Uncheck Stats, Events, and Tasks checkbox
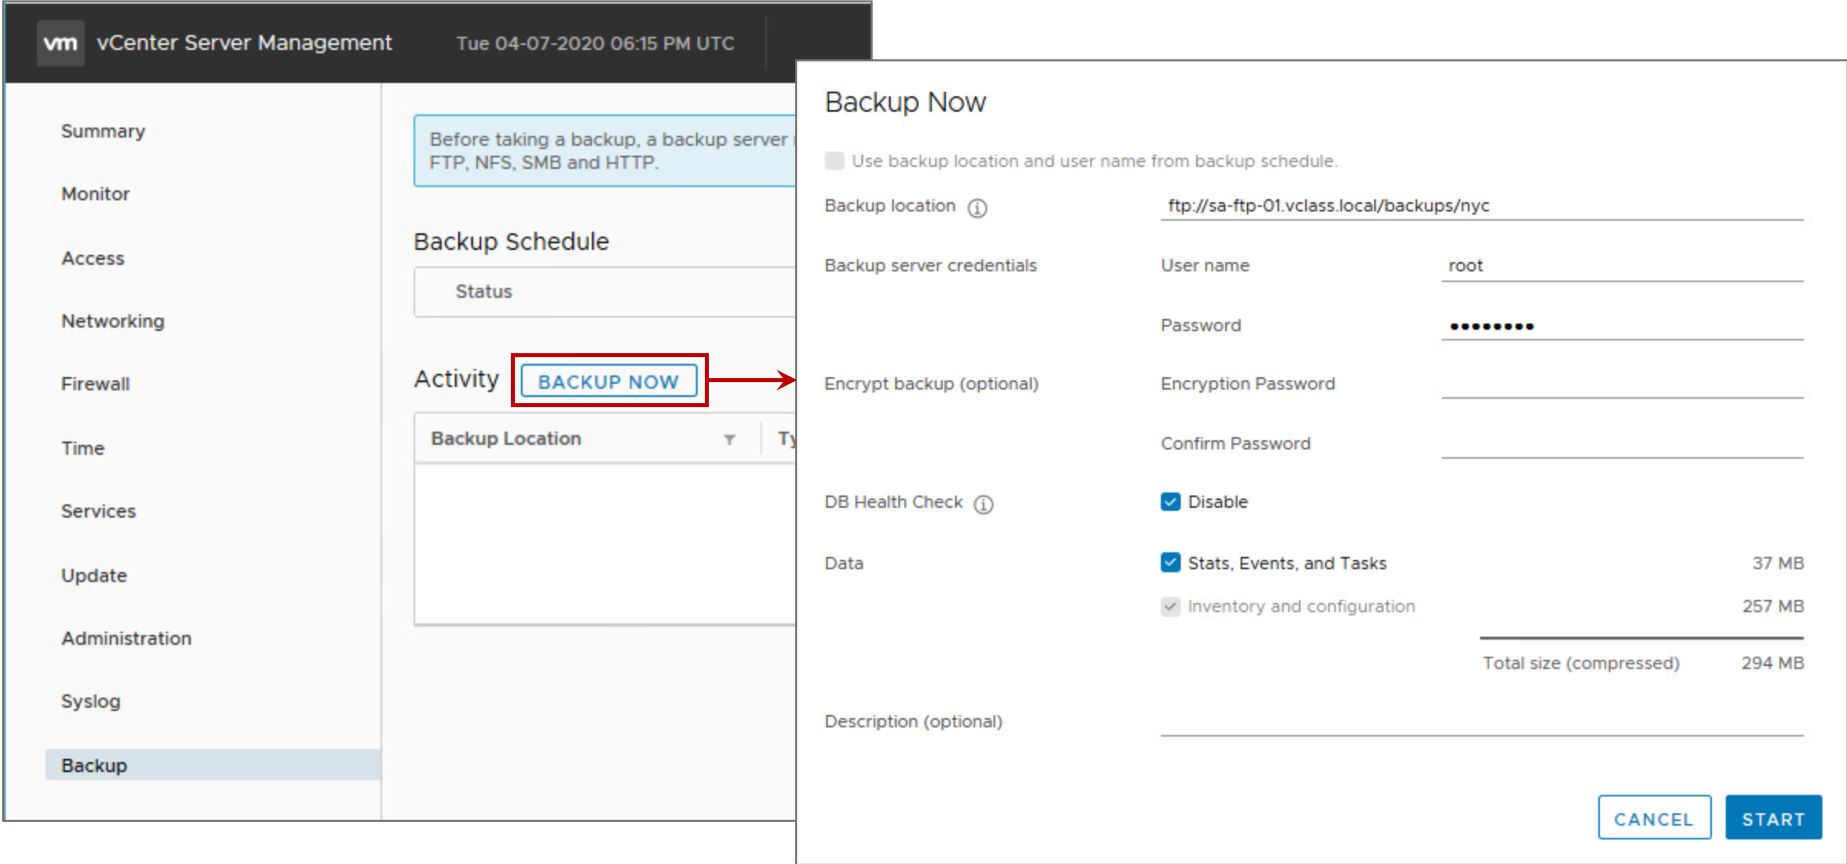The height and width of the screenshot is (864, 1847). point(1170,563)
